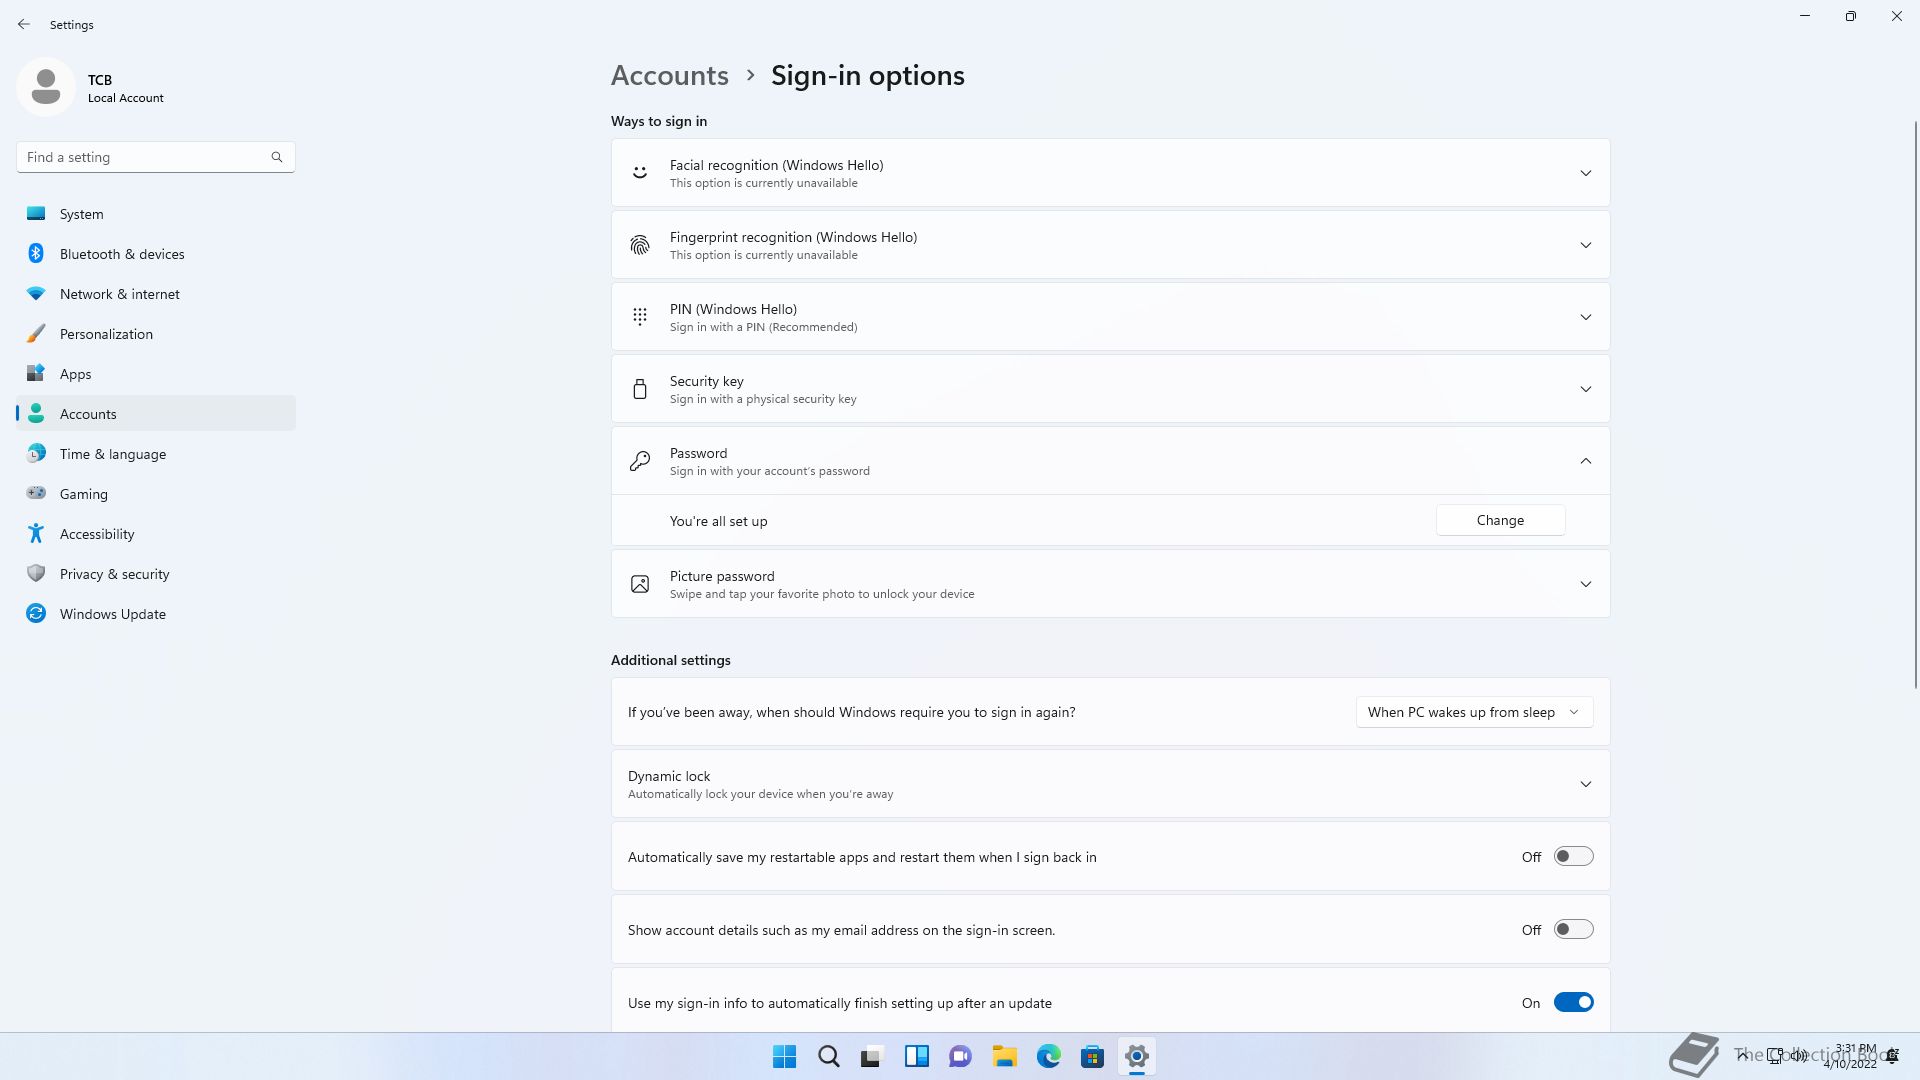
Task: Click the Time & language clock icon
Action: [36, 453]
